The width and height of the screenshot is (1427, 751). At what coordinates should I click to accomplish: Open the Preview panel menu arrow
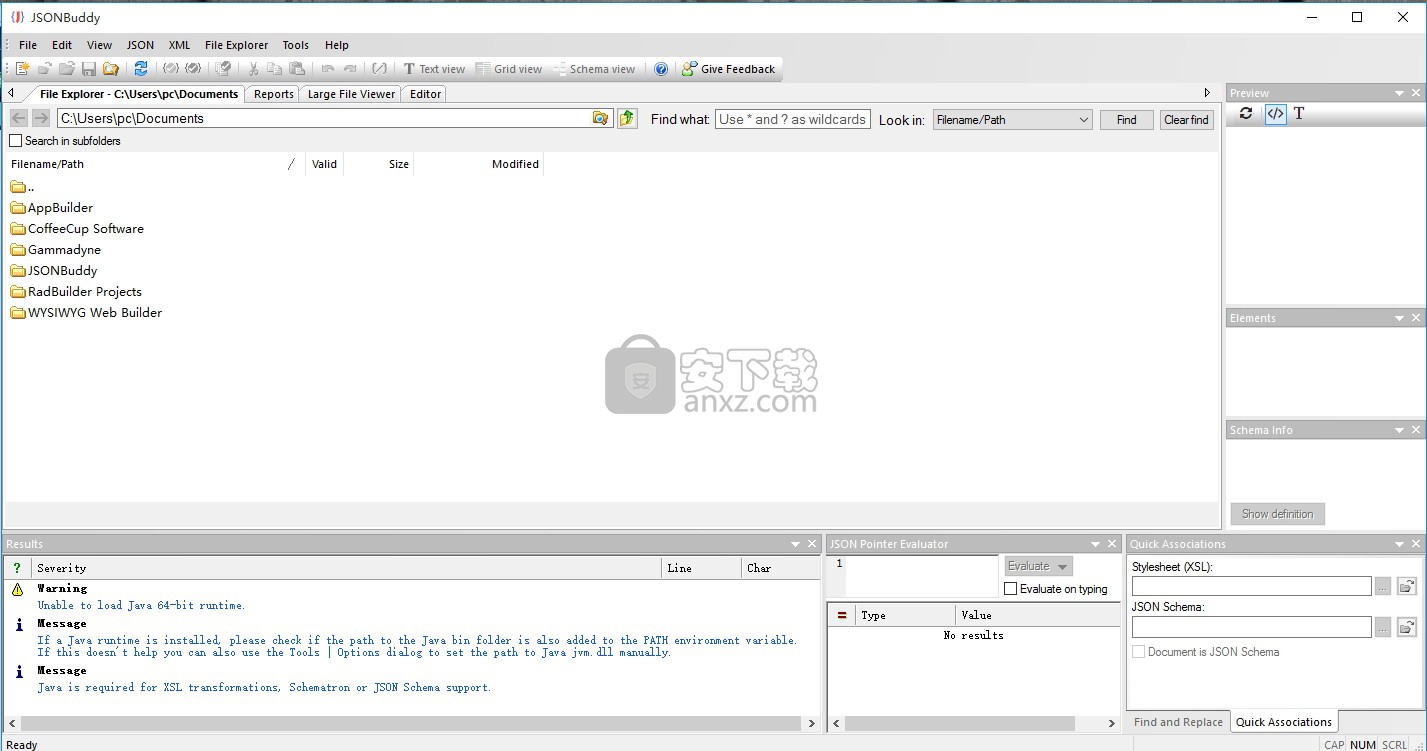coord(1400,93)
